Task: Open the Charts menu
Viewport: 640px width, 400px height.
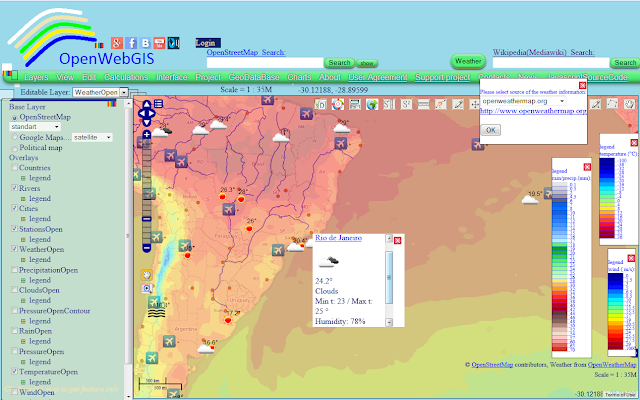Action: [299, 77]
